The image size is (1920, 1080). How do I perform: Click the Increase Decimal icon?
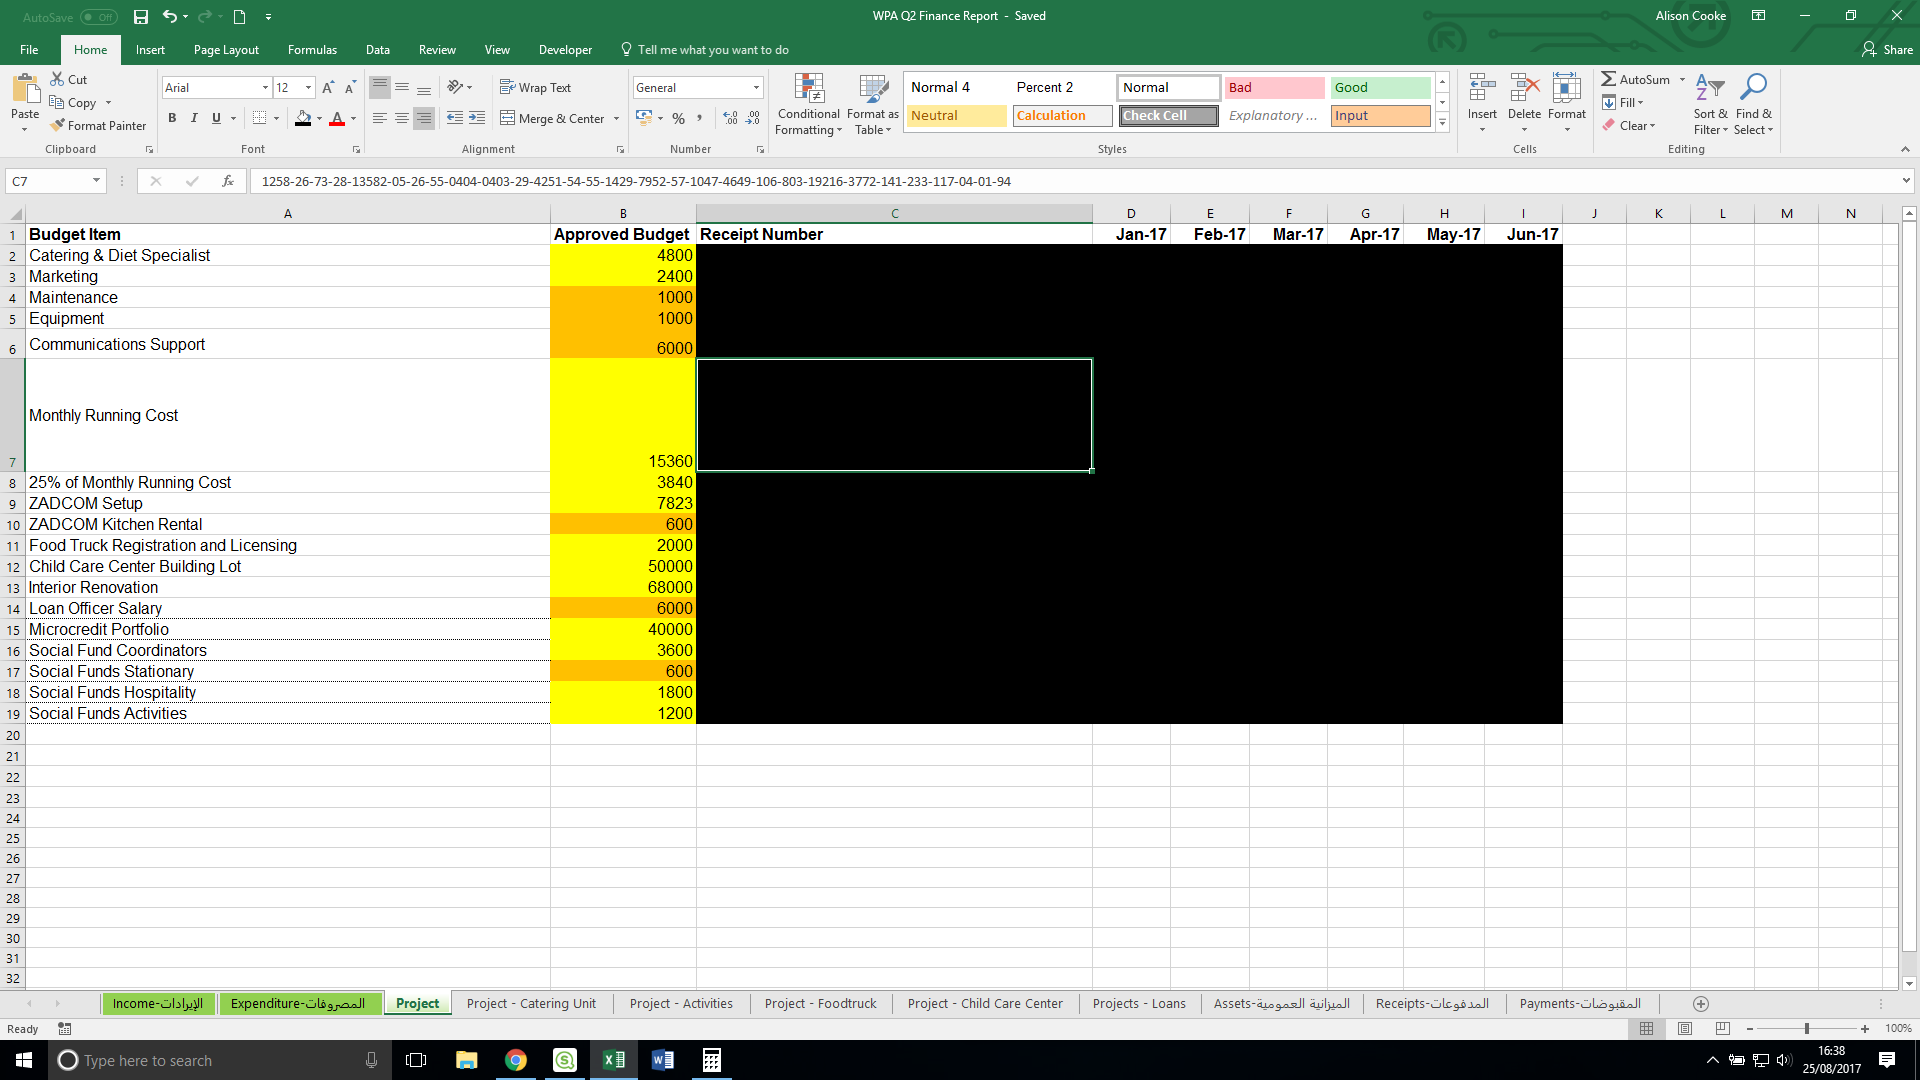click(x=730, y=118)
